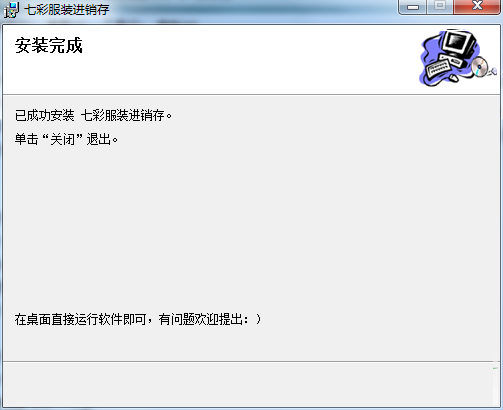
Task: Click the bottom button panel area
Action: (x=251, y=384)
